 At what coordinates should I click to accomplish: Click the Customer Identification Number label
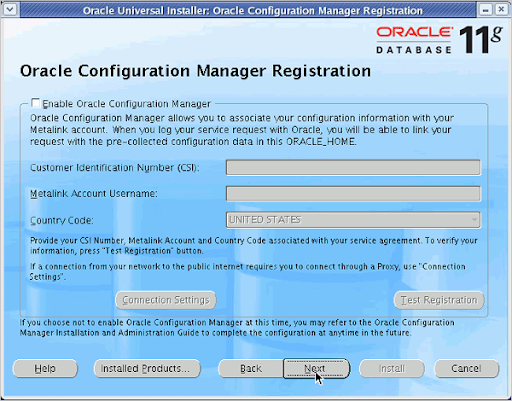[x=115, y=168]
